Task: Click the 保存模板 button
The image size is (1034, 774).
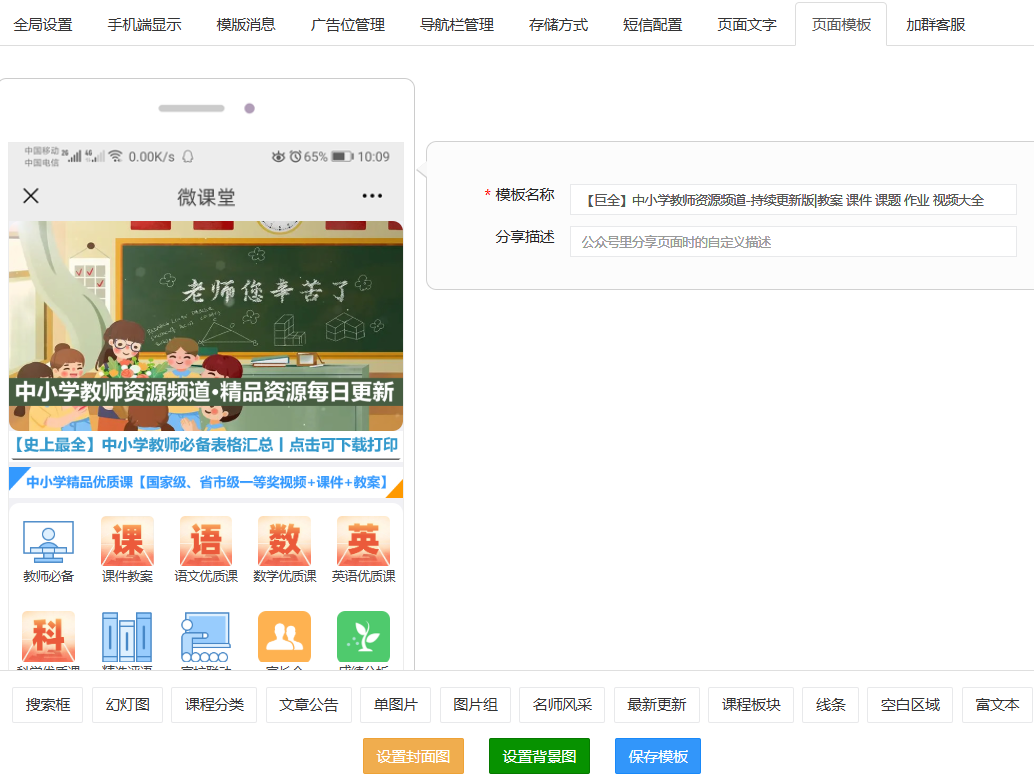Action: click(658, 757)
